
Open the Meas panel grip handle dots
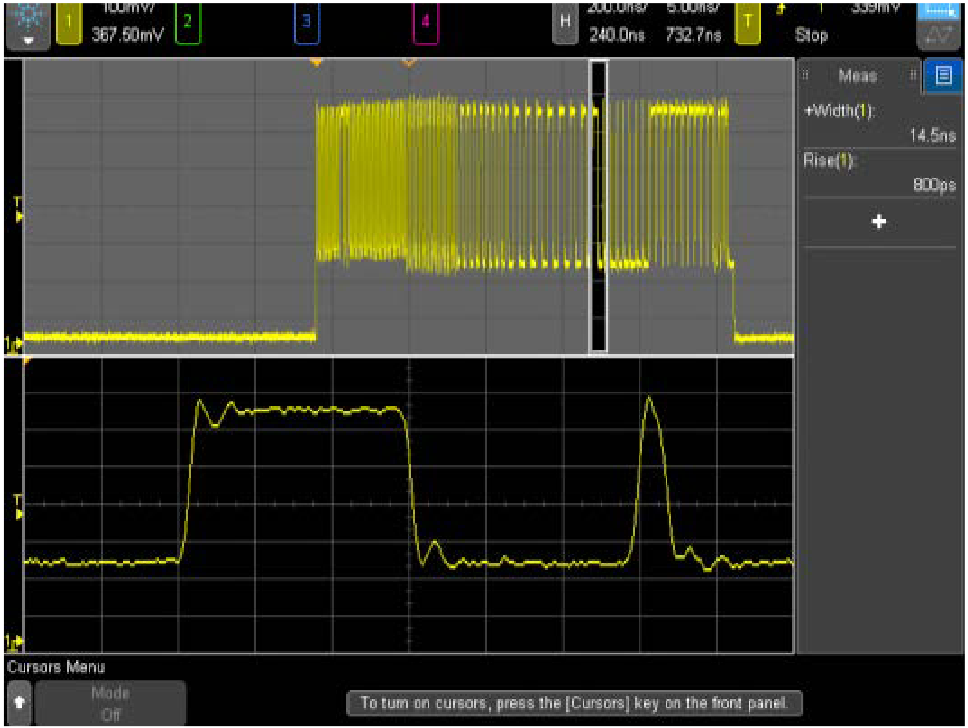[807, 75]
